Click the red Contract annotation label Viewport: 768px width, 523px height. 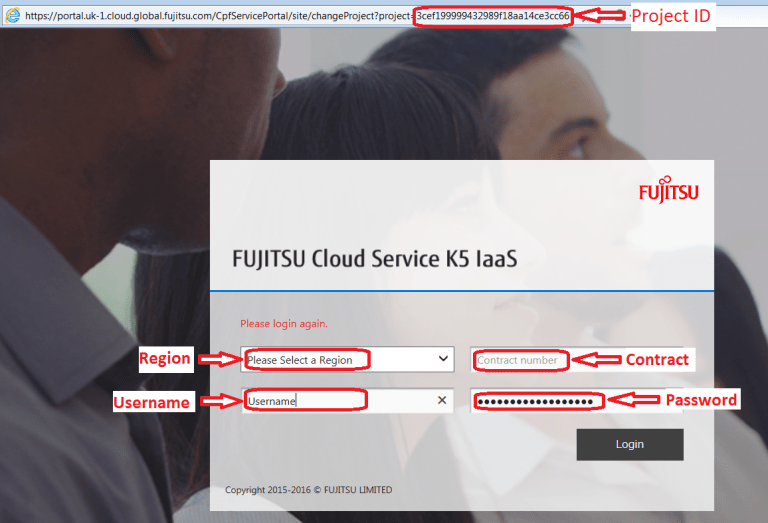[x=658, y=359]
